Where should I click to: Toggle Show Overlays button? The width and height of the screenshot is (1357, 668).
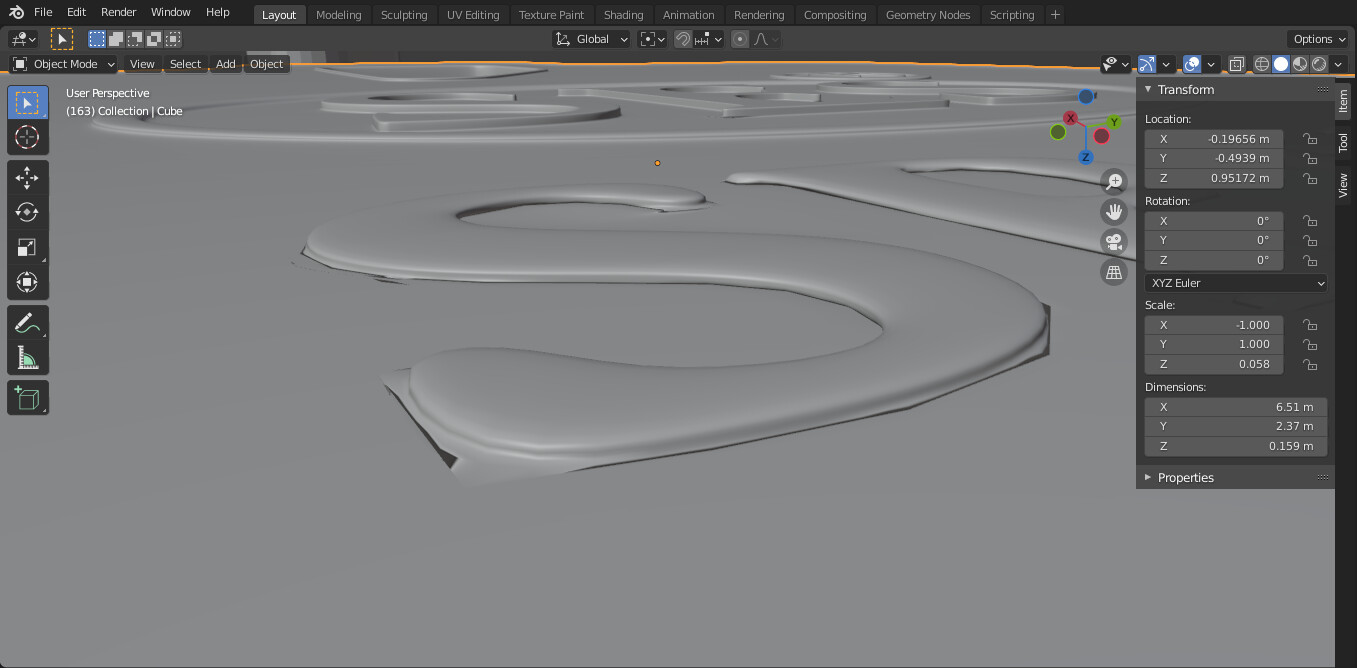[1192, 64]
